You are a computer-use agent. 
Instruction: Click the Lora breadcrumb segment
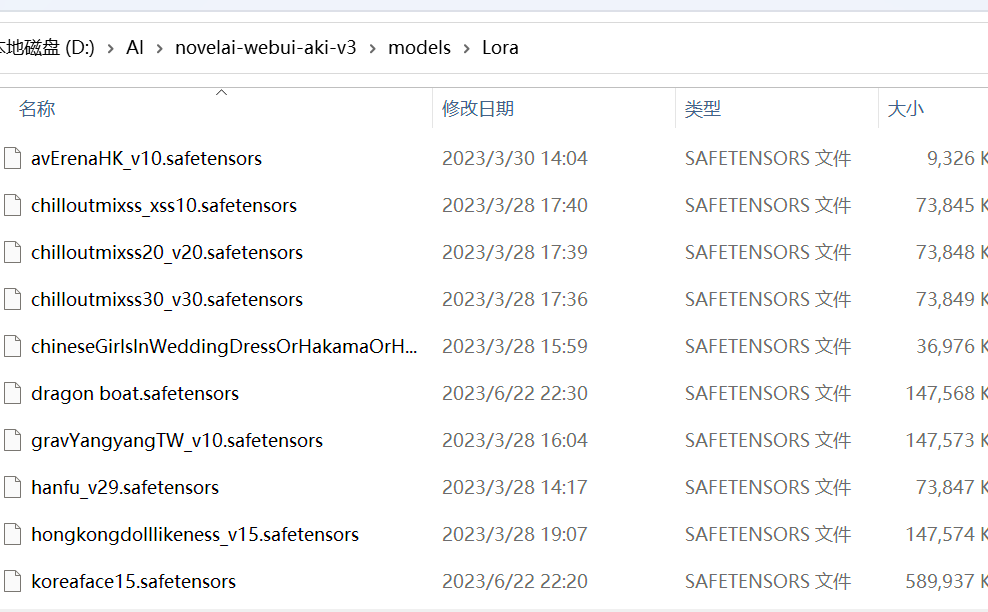(x=500, y=48)
